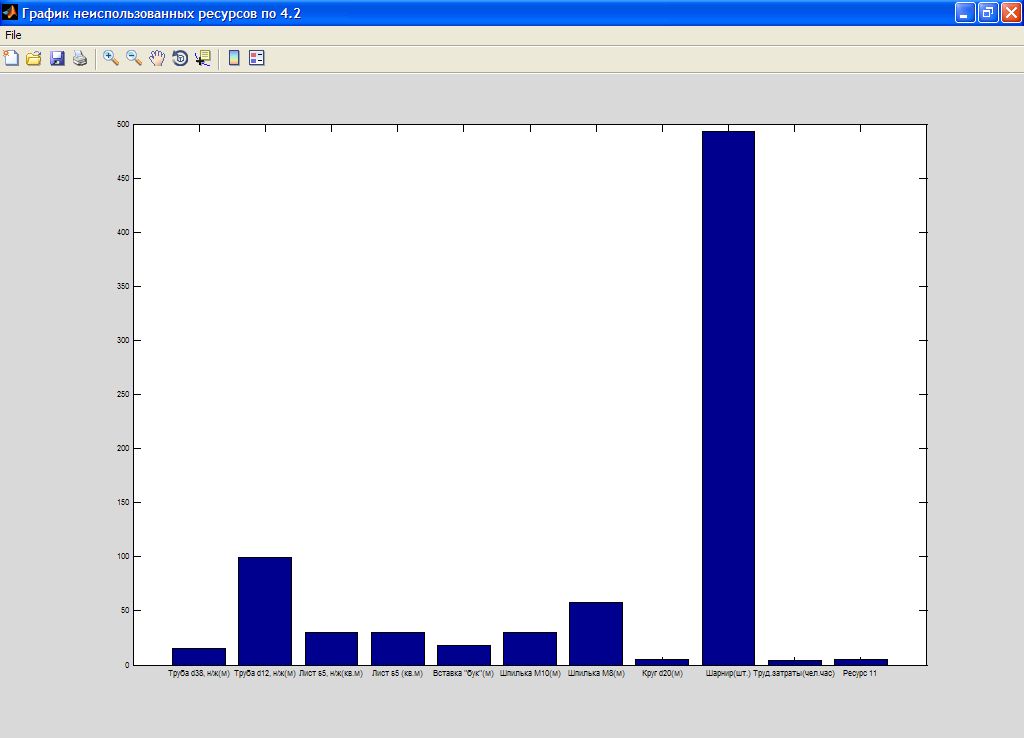Image resolution: width=1024 pixels, height=738 pixels.
Task: Click the Ресурс 11 axis label
Action: (860, 674)
